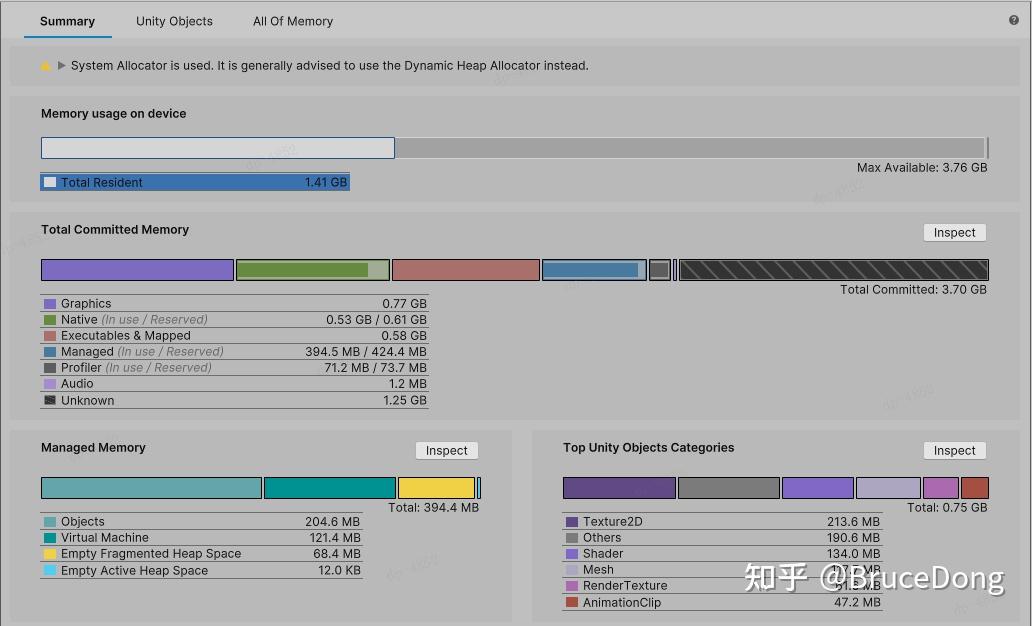Select the Graphics segment in the committed memory bar
Viewport: 1032px width, 626px height.
[x=137, y=269]
